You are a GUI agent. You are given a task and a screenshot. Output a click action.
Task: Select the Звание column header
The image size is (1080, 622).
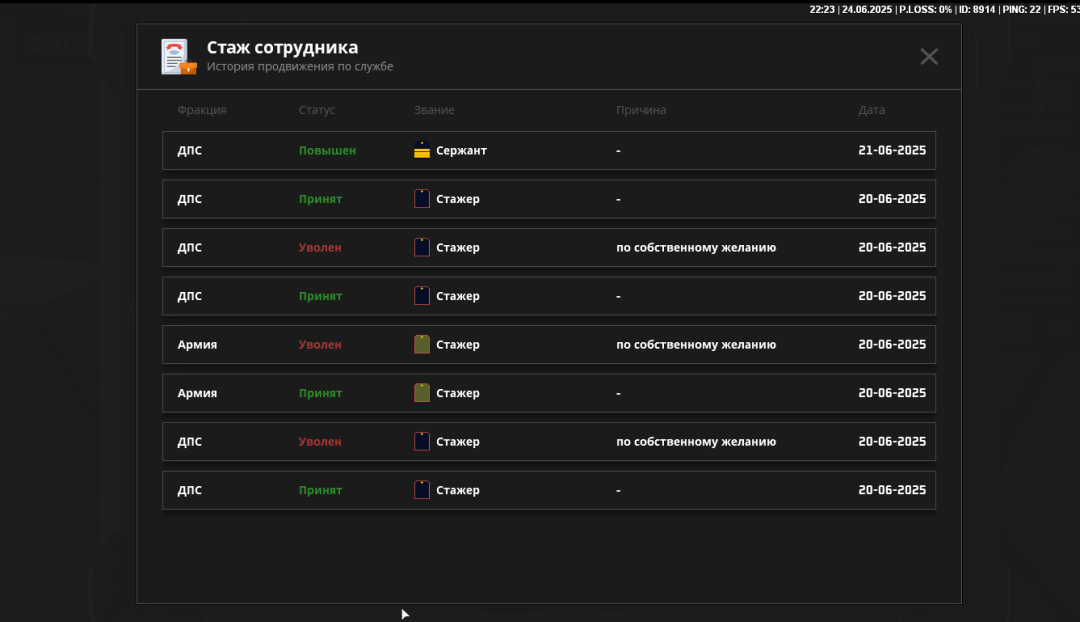pyautogui.click(x=434, y=110)
